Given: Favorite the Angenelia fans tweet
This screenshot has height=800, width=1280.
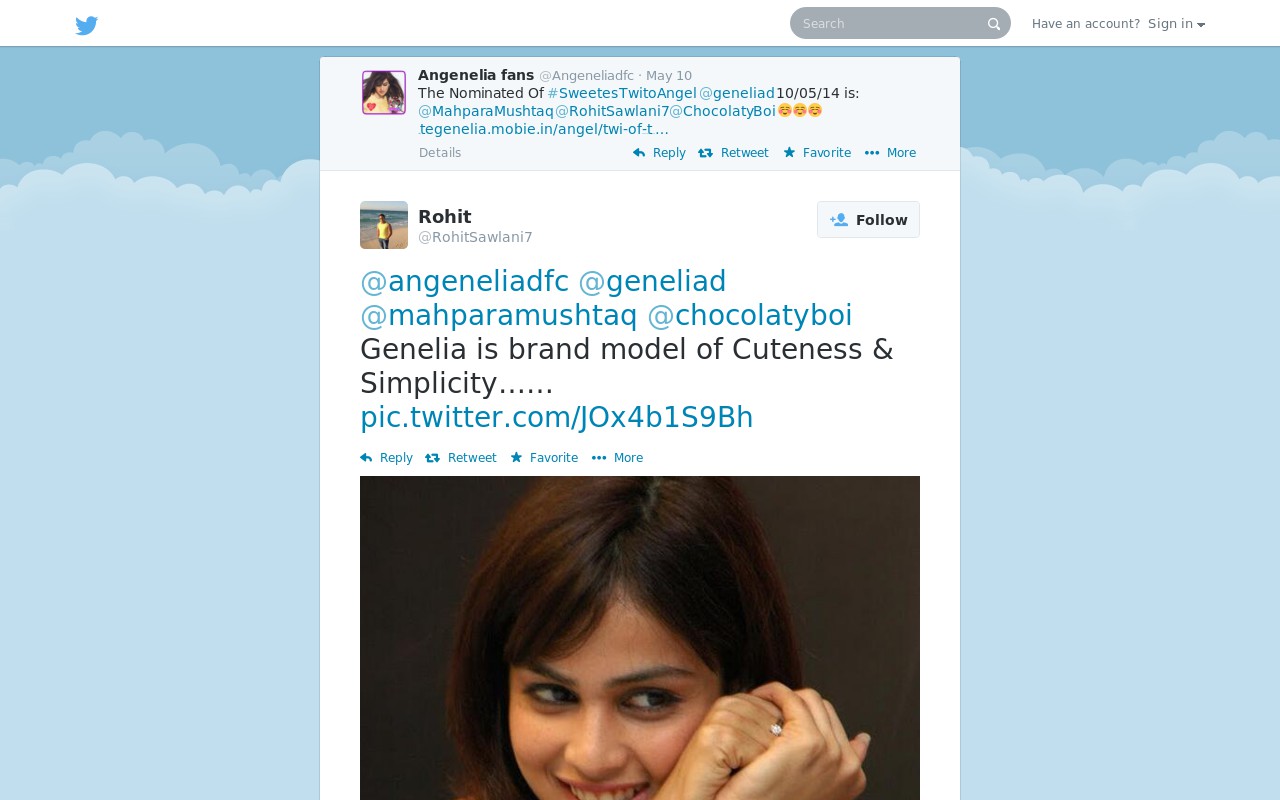Looking at the screenshot, I should [x=817, y=153].
